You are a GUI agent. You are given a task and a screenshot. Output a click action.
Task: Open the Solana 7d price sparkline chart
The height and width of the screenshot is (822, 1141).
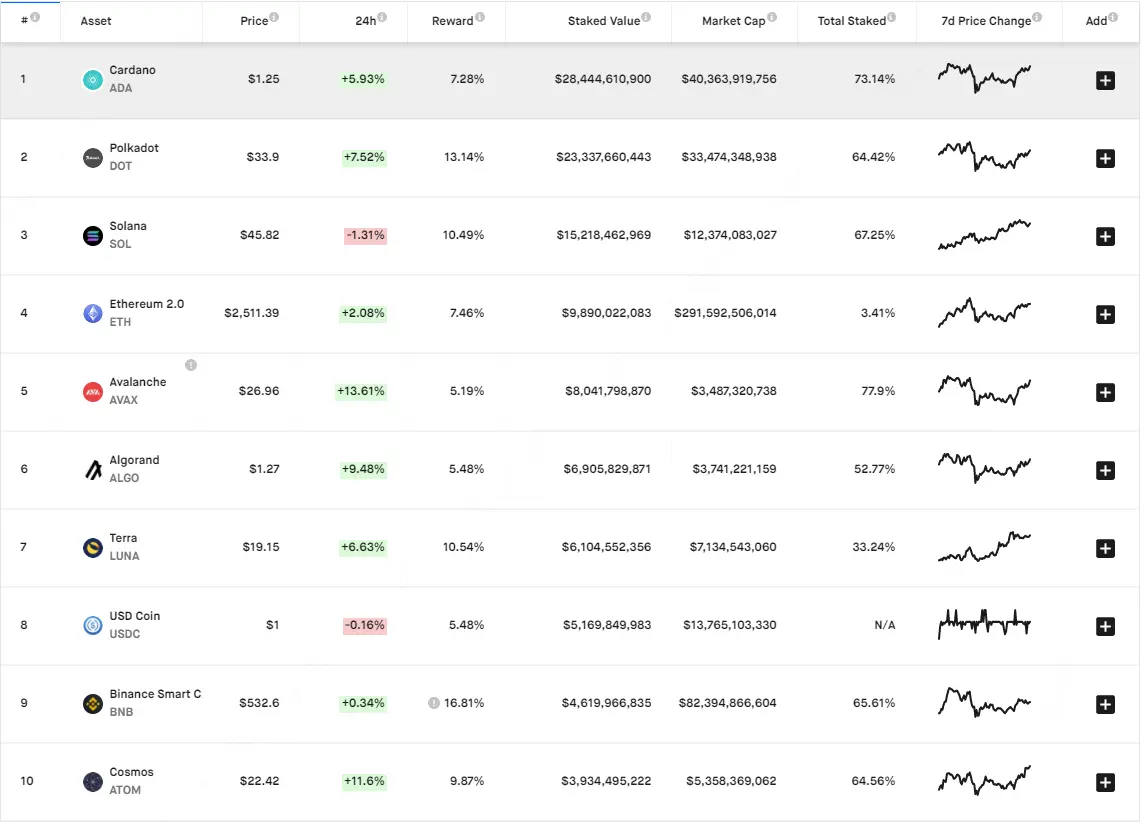[984, 234]
